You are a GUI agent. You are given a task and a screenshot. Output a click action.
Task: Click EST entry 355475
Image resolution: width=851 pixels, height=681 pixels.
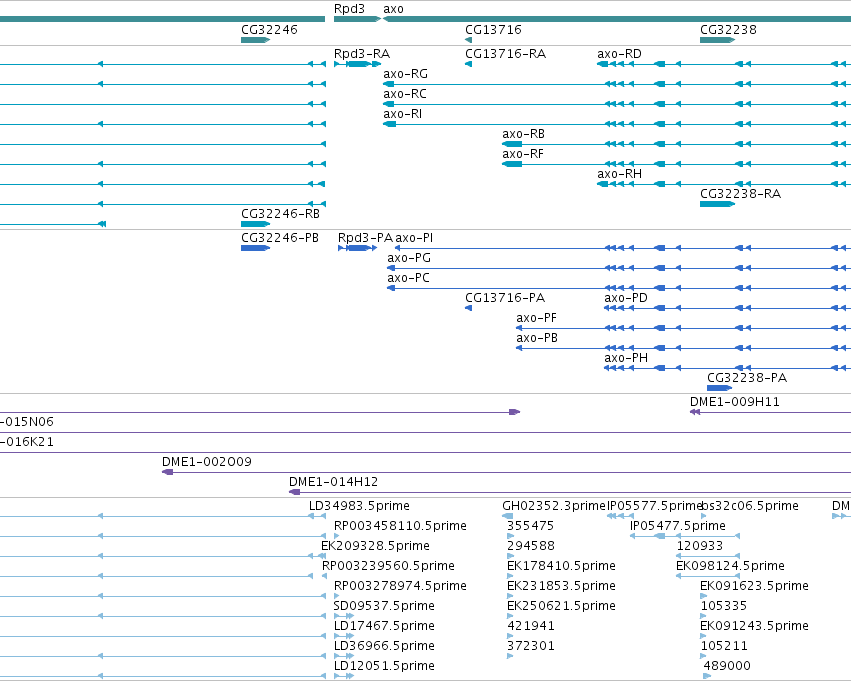point(530,526)
